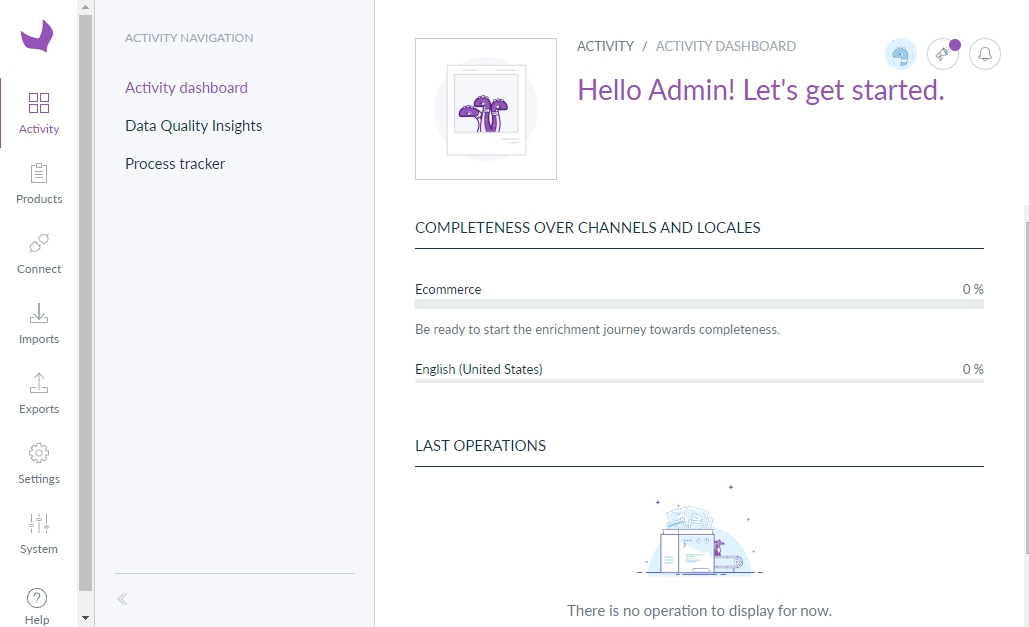Click the sidebar scrollbar down arrow
The width and height of the screenshot is (1029, 627).
[85, 619]
